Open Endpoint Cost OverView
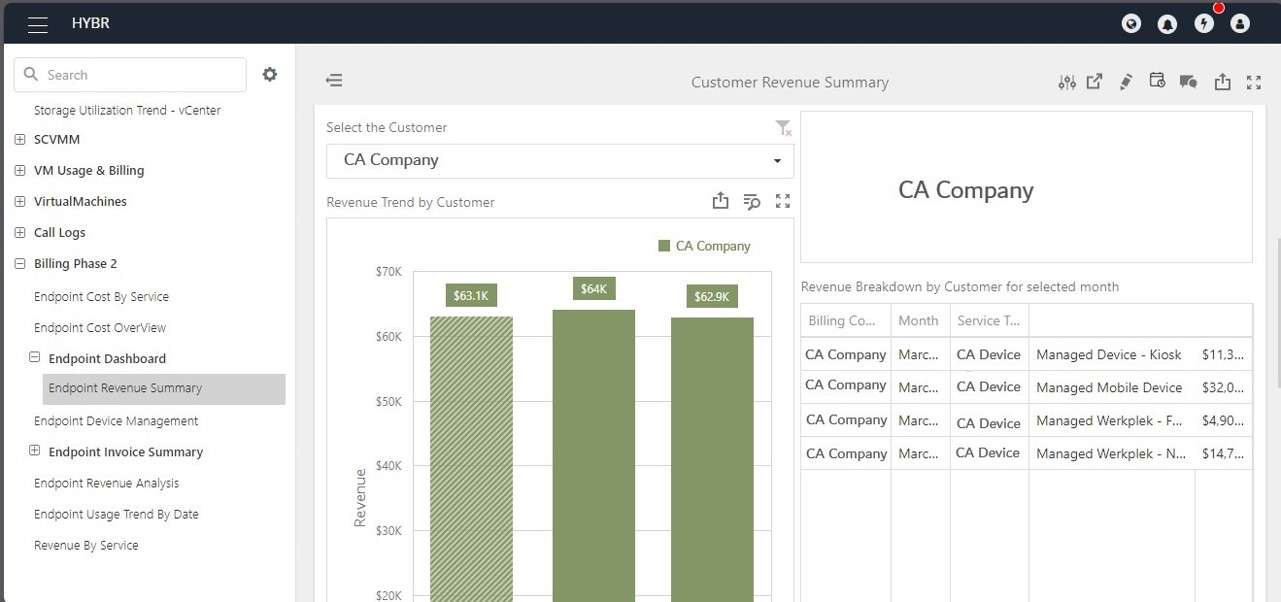1281x602 pixels. coord(100,328)
